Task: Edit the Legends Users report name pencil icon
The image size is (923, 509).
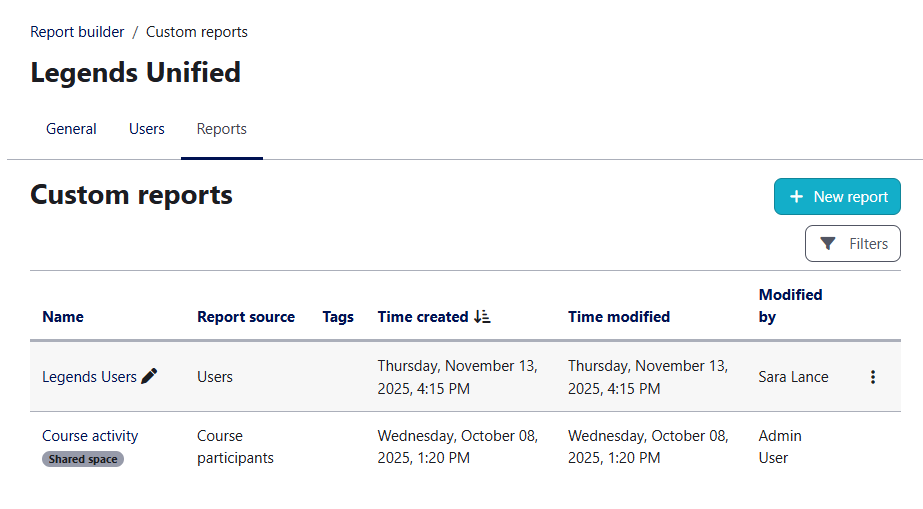Action: pos(150,376)
